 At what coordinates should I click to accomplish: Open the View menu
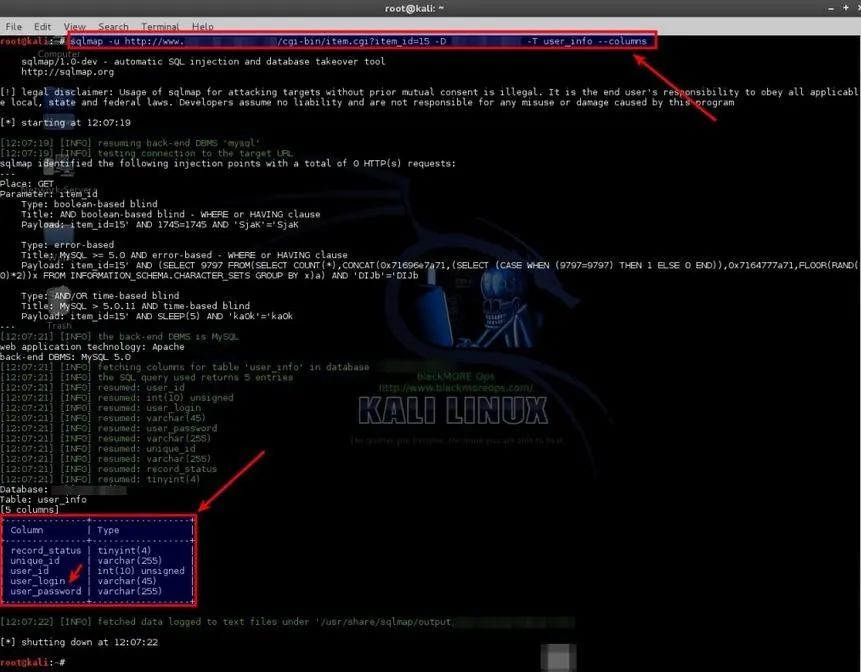point(75,26)
